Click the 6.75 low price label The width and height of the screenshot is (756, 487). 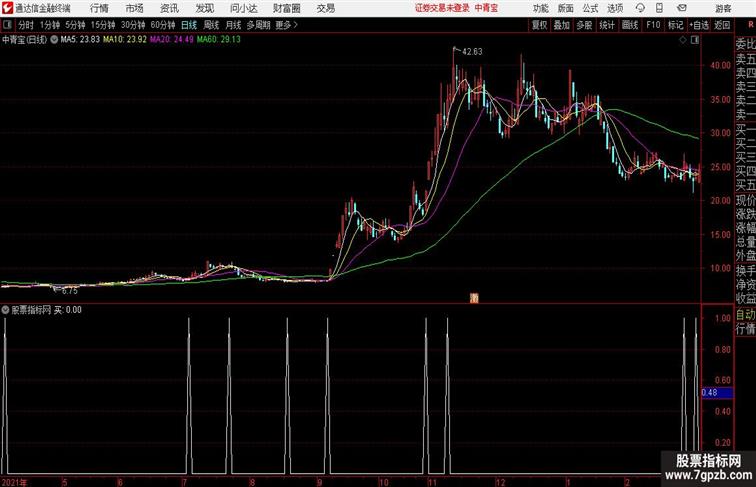pos(69,291)
